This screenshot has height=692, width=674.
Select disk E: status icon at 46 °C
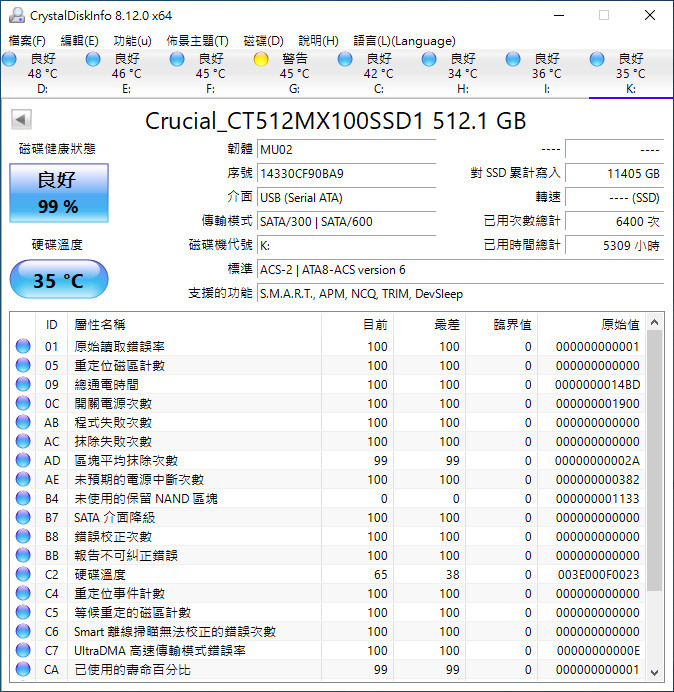pyautogui.click(x=93, y=59)
